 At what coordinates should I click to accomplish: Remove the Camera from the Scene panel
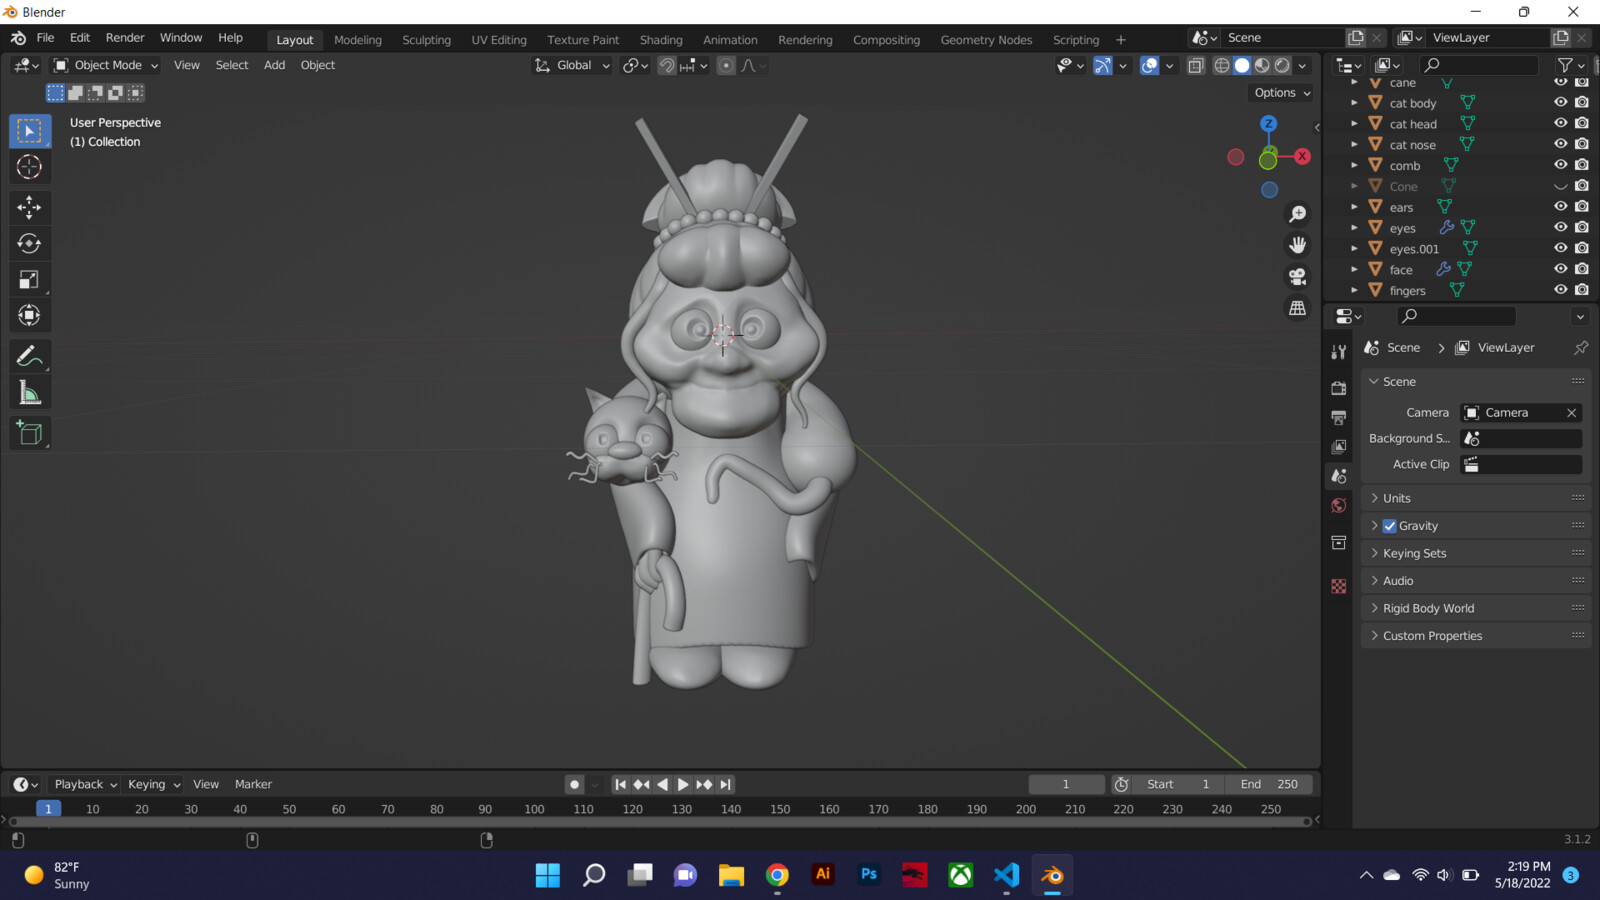[1571, 412]
